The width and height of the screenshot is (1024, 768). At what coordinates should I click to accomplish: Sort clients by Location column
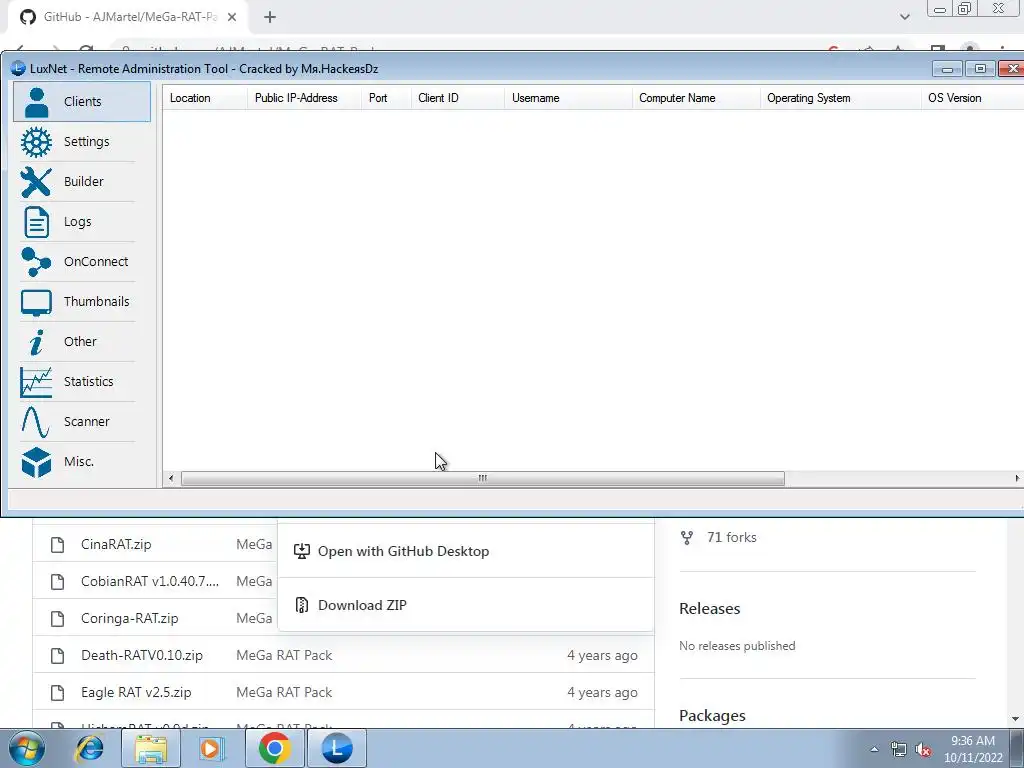coord(204,98)
